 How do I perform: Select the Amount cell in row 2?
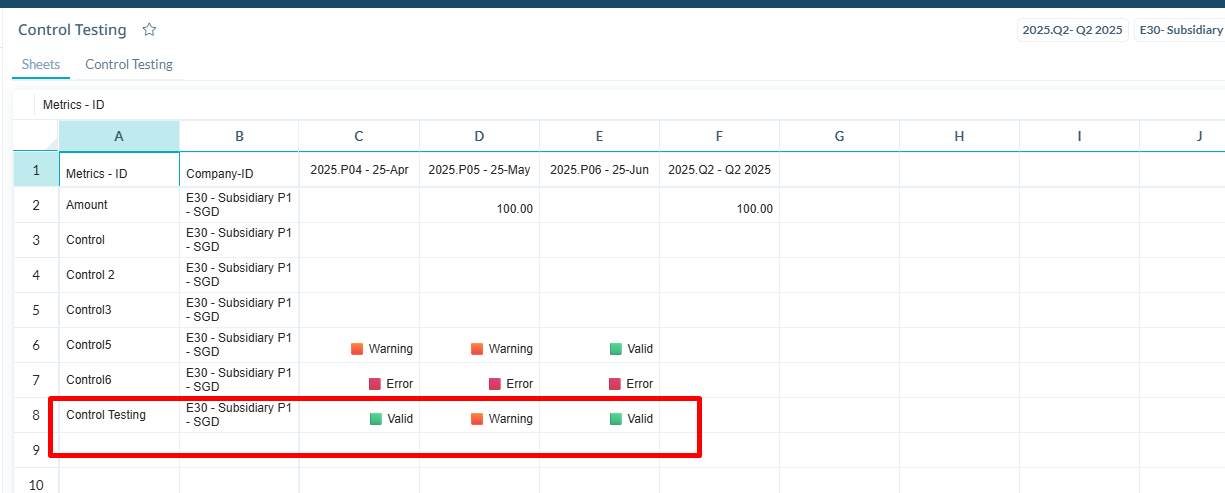click(x=119, y=205)
